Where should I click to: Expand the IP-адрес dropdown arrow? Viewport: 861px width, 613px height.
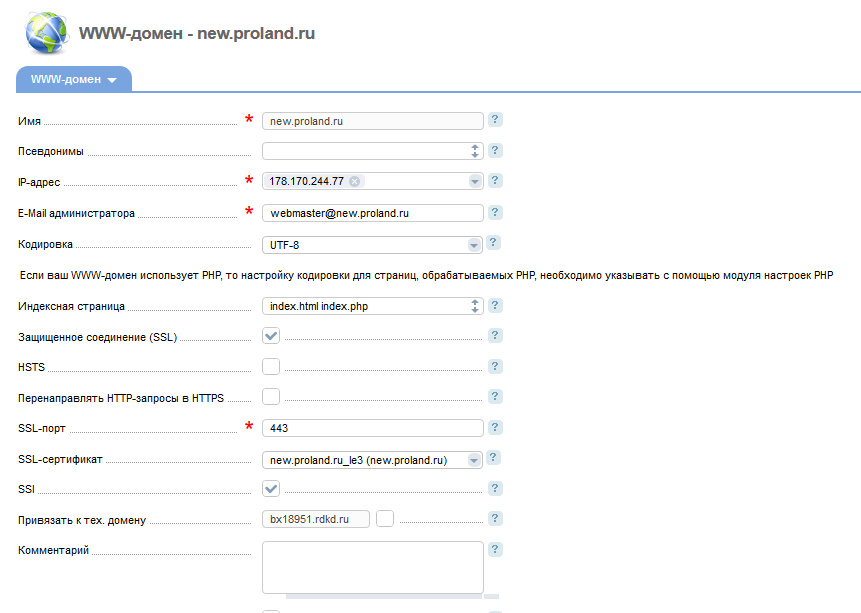(473, 182)
